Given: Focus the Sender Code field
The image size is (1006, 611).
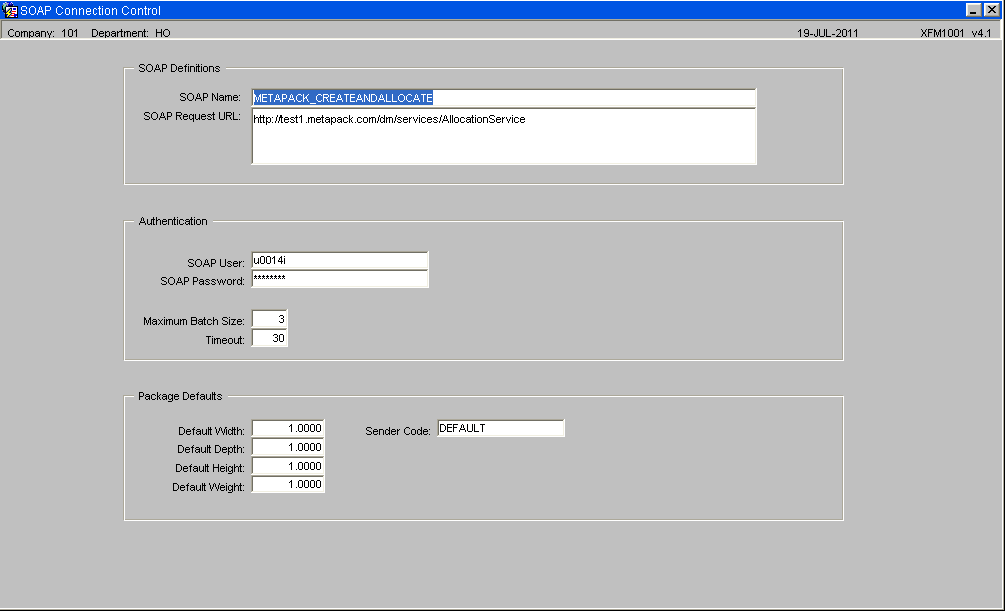Looking at the screenshot, I should [x=500, y=428].
